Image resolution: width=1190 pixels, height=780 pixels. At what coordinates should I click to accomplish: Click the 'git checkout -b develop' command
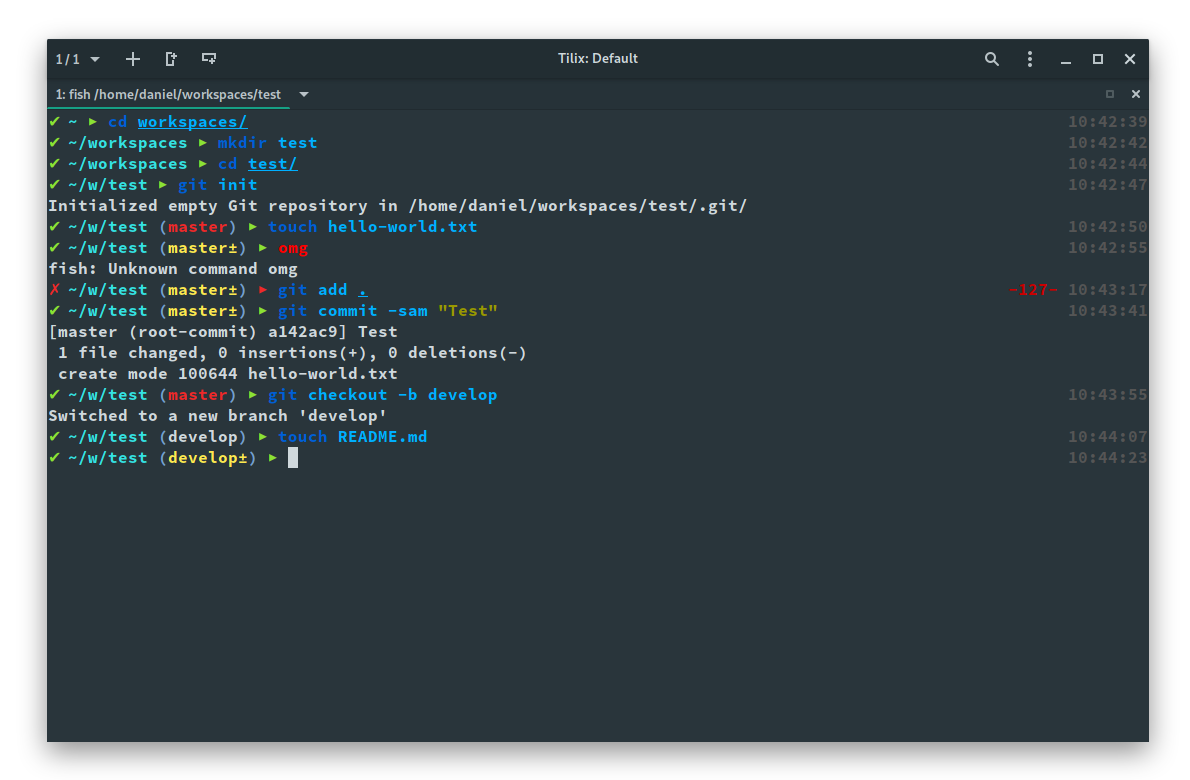382,395
